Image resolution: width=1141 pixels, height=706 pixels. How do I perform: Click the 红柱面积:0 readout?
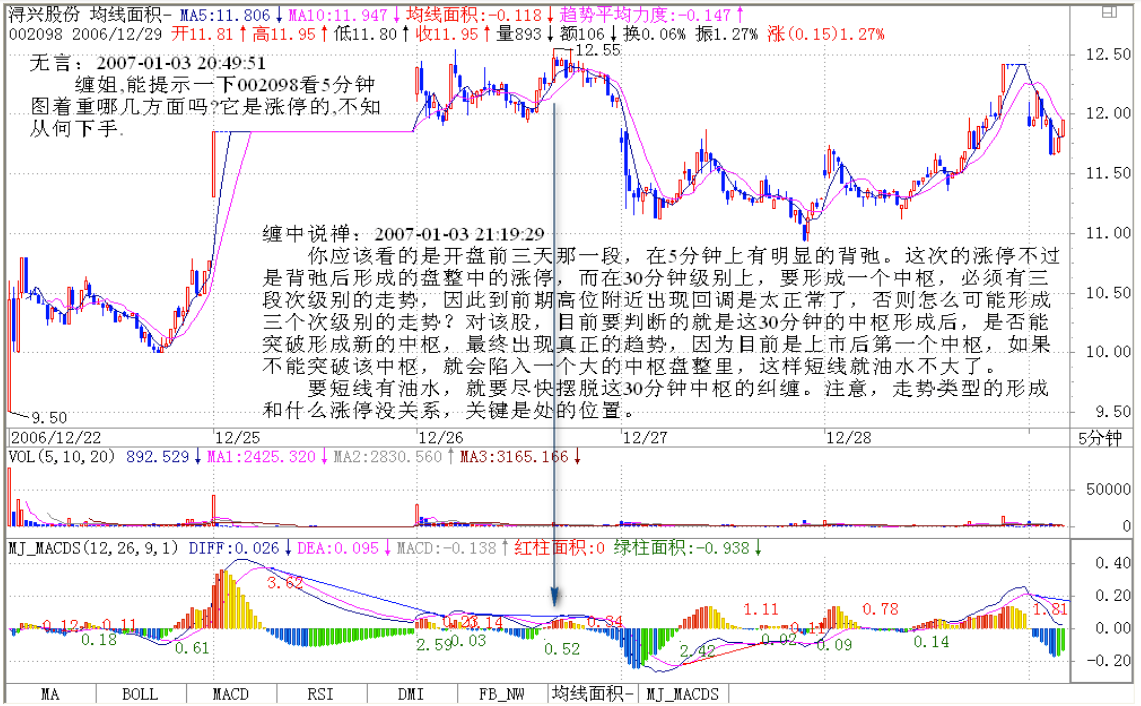[x=559, y=548]
